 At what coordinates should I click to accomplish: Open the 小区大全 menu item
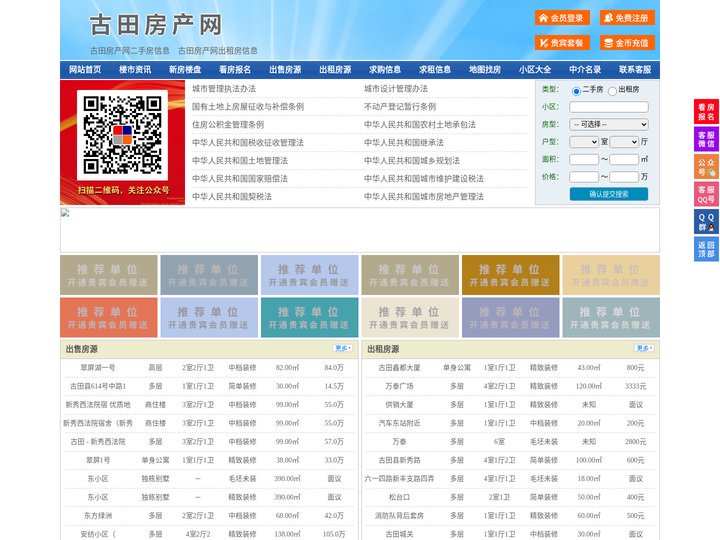(535, 70)
